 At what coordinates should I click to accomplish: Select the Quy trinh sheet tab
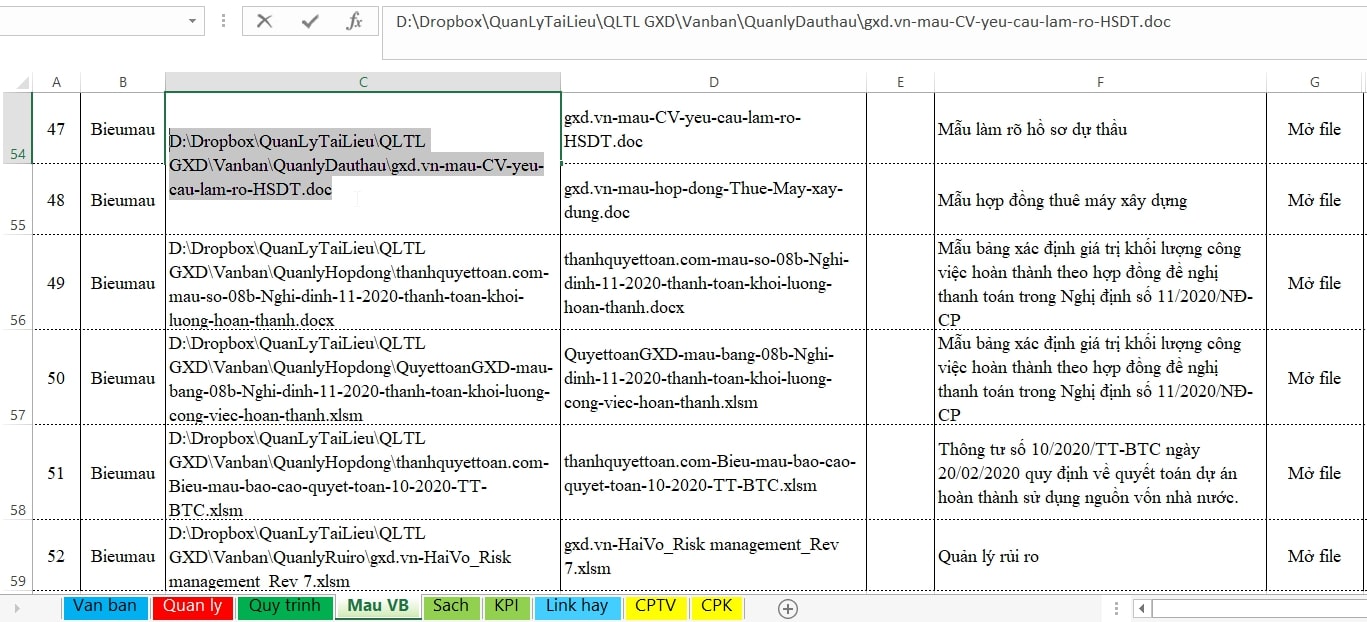click(284, 606)
